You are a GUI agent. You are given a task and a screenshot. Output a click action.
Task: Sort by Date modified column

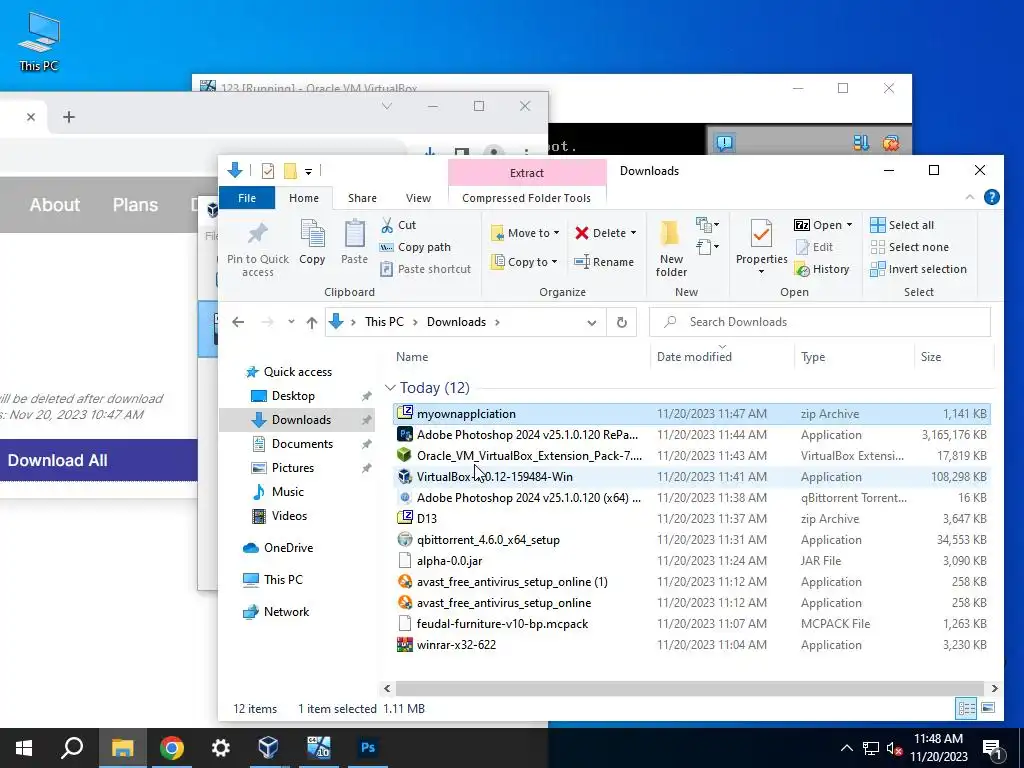(x=694, y=357)
